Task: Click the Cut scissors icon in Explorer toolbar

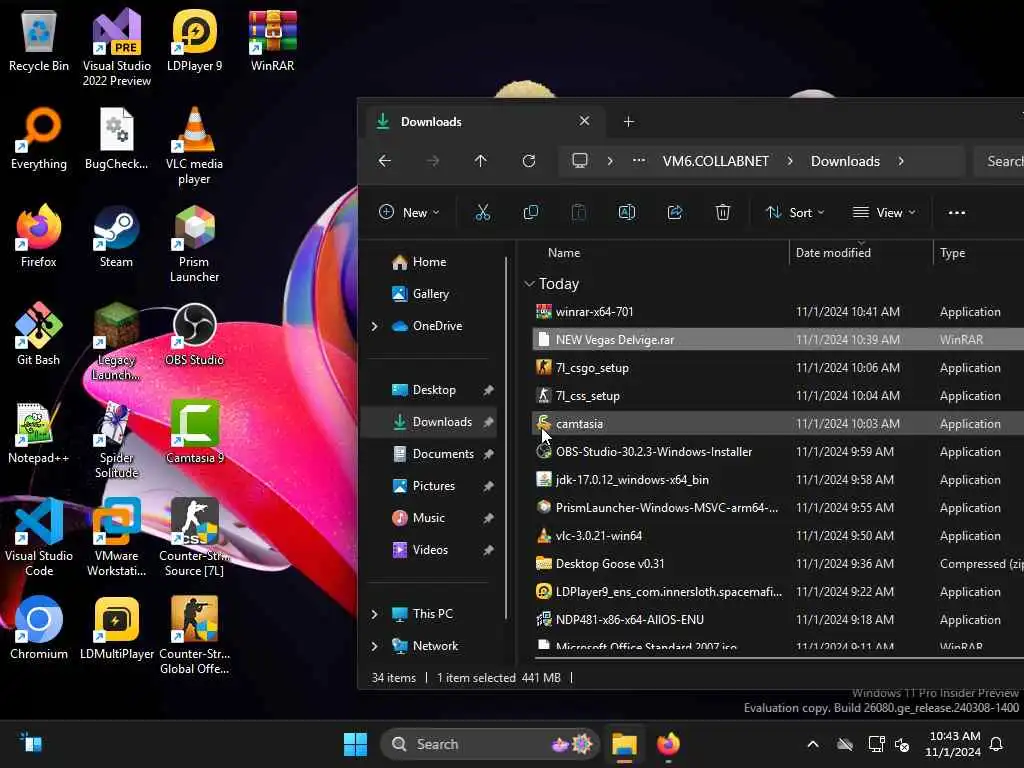Action: 483,212
